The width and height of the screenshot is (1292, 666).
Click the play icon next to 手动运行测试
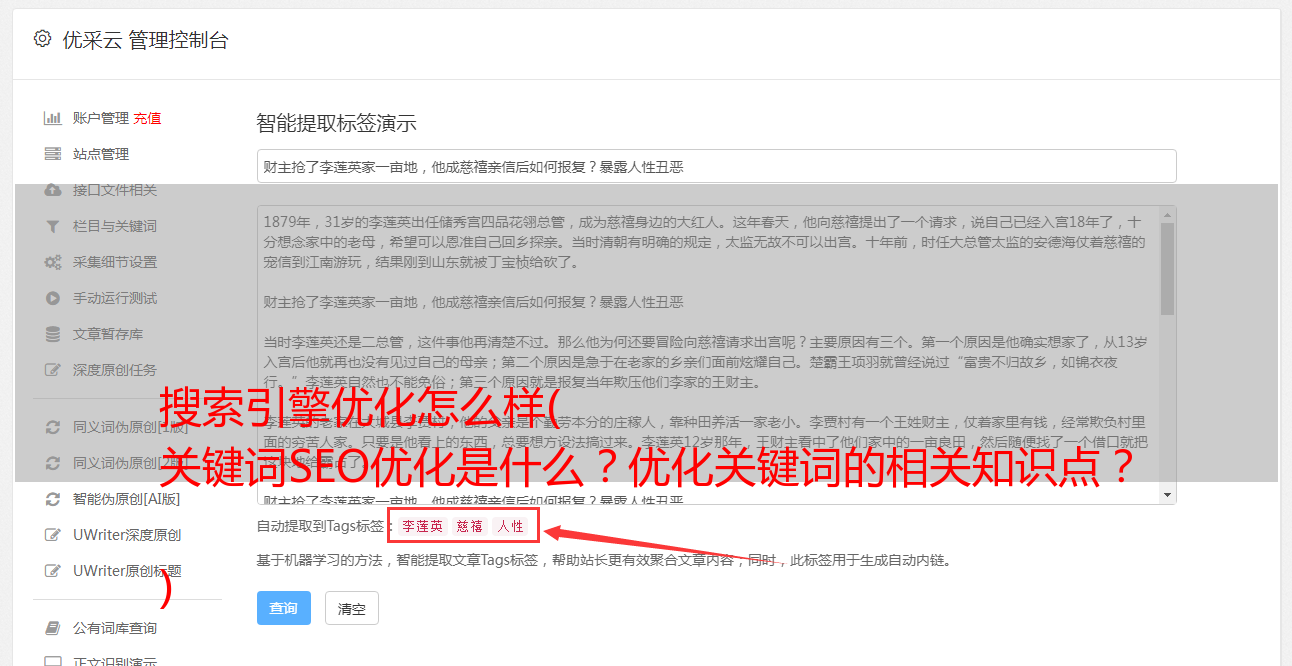tap(53, 298)
